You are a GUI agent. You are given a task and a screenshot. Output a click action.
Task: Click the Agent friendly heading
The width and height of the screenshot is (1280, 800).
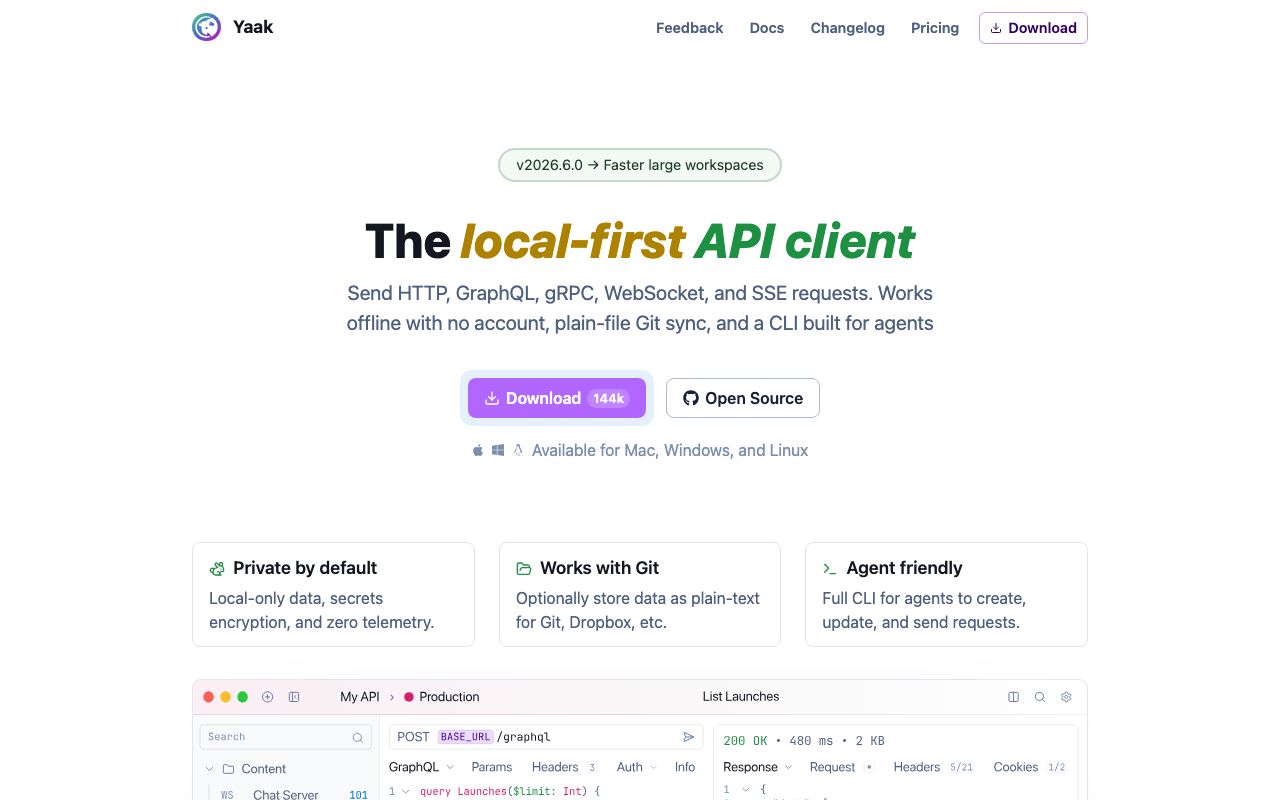904,568
